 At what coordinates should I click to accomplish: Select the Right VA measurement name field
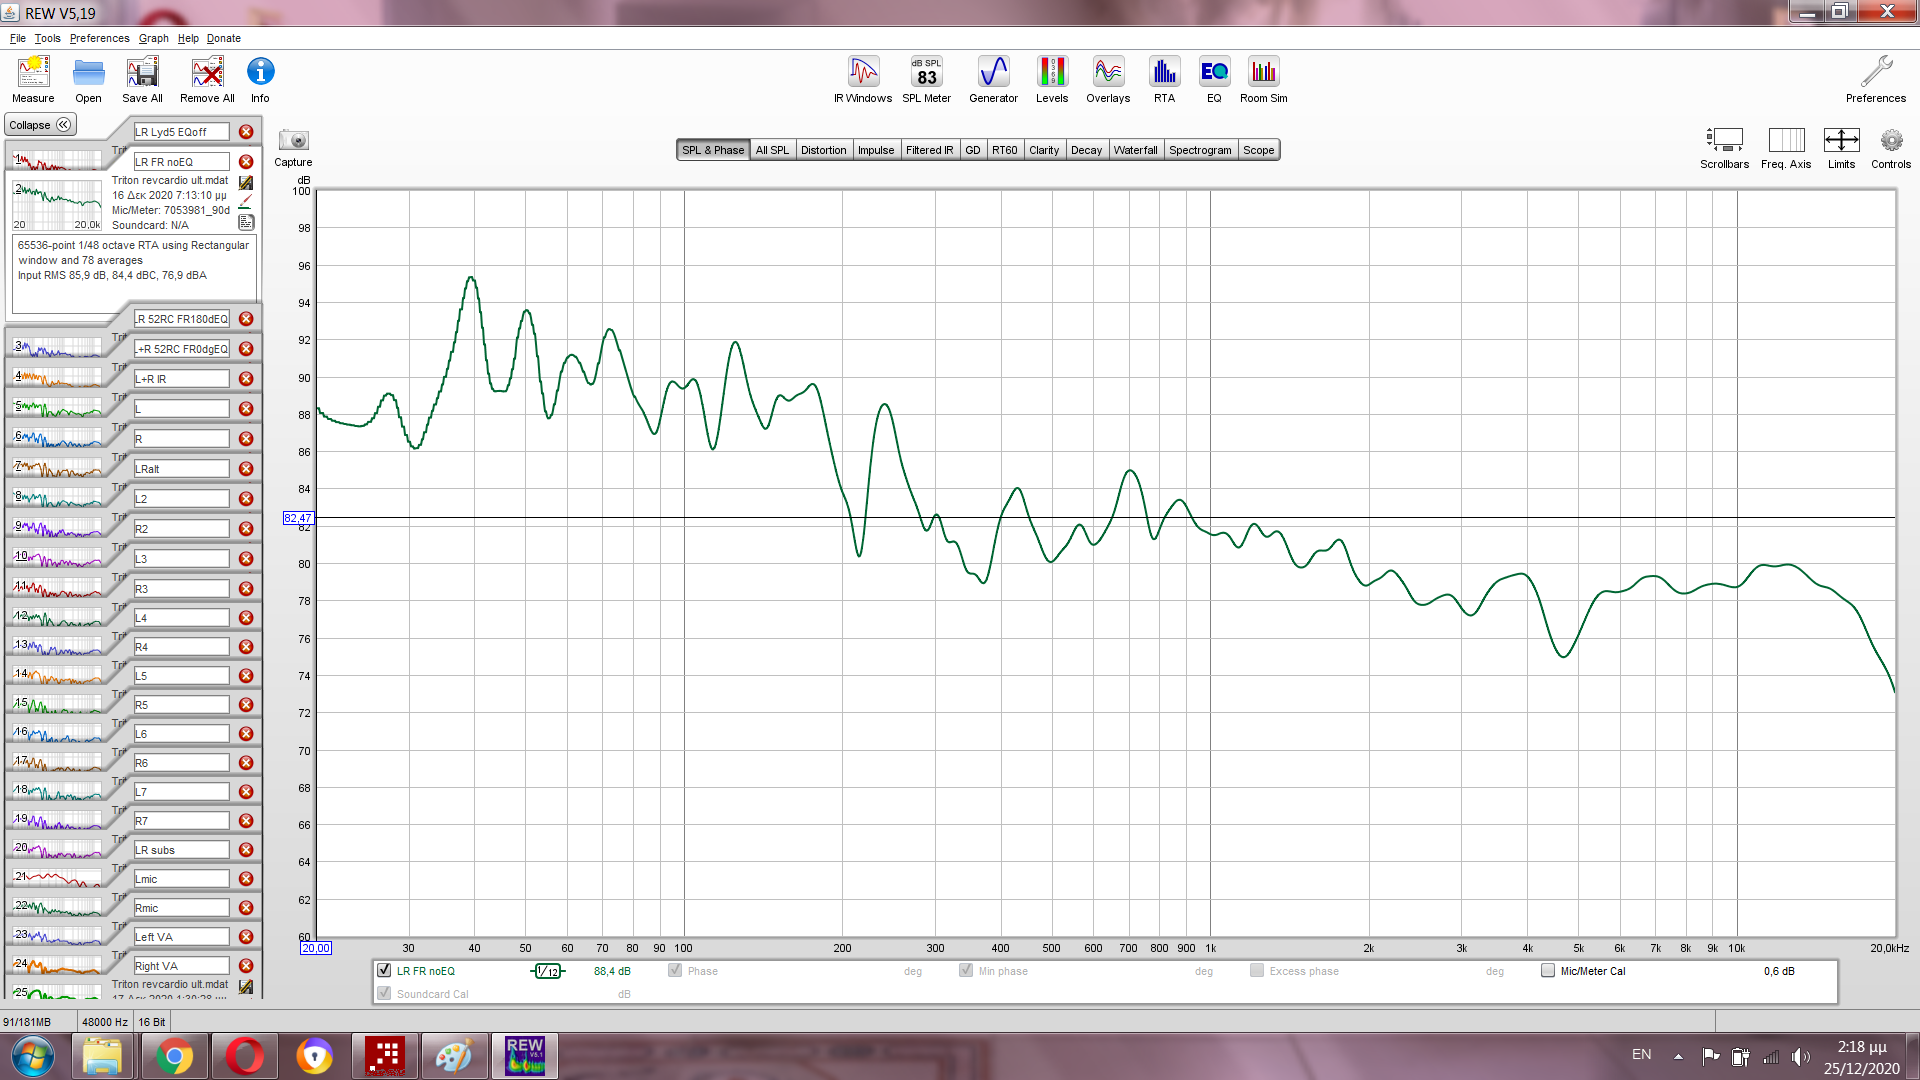[x=181, y=966]
